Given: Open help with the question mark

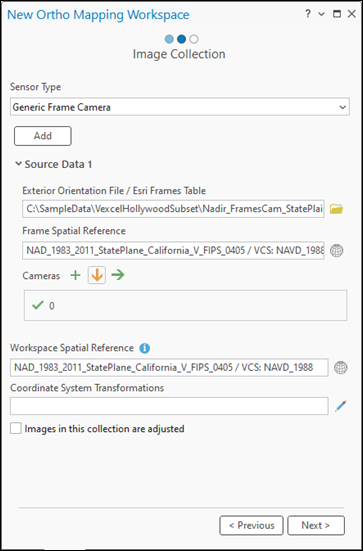Looking at the screenshot, I should (x=308, y=14).
